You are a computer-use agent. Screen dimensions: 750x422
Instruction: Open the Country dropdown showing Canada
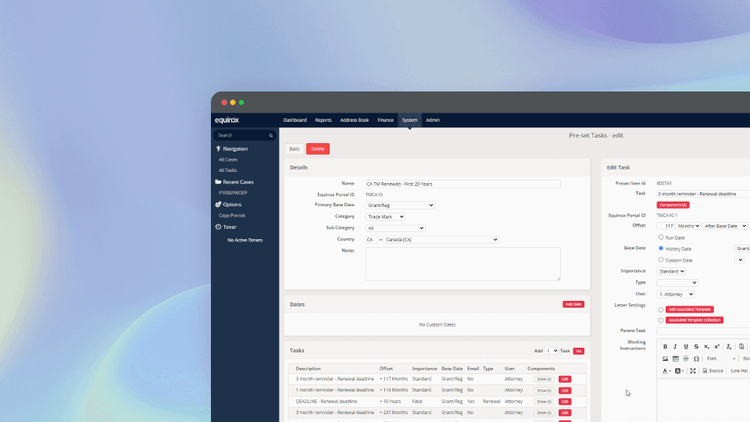441,240
